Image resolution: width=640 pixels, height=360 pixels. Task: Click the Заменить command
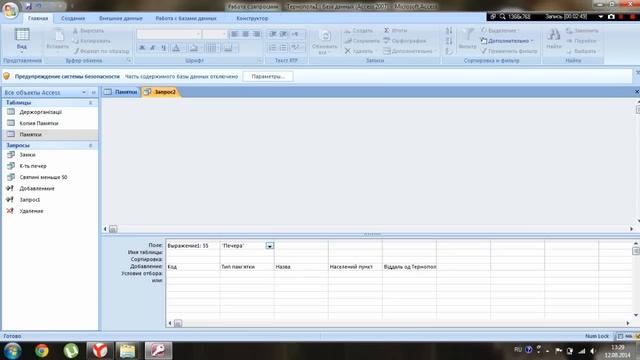tap(582, 31)
